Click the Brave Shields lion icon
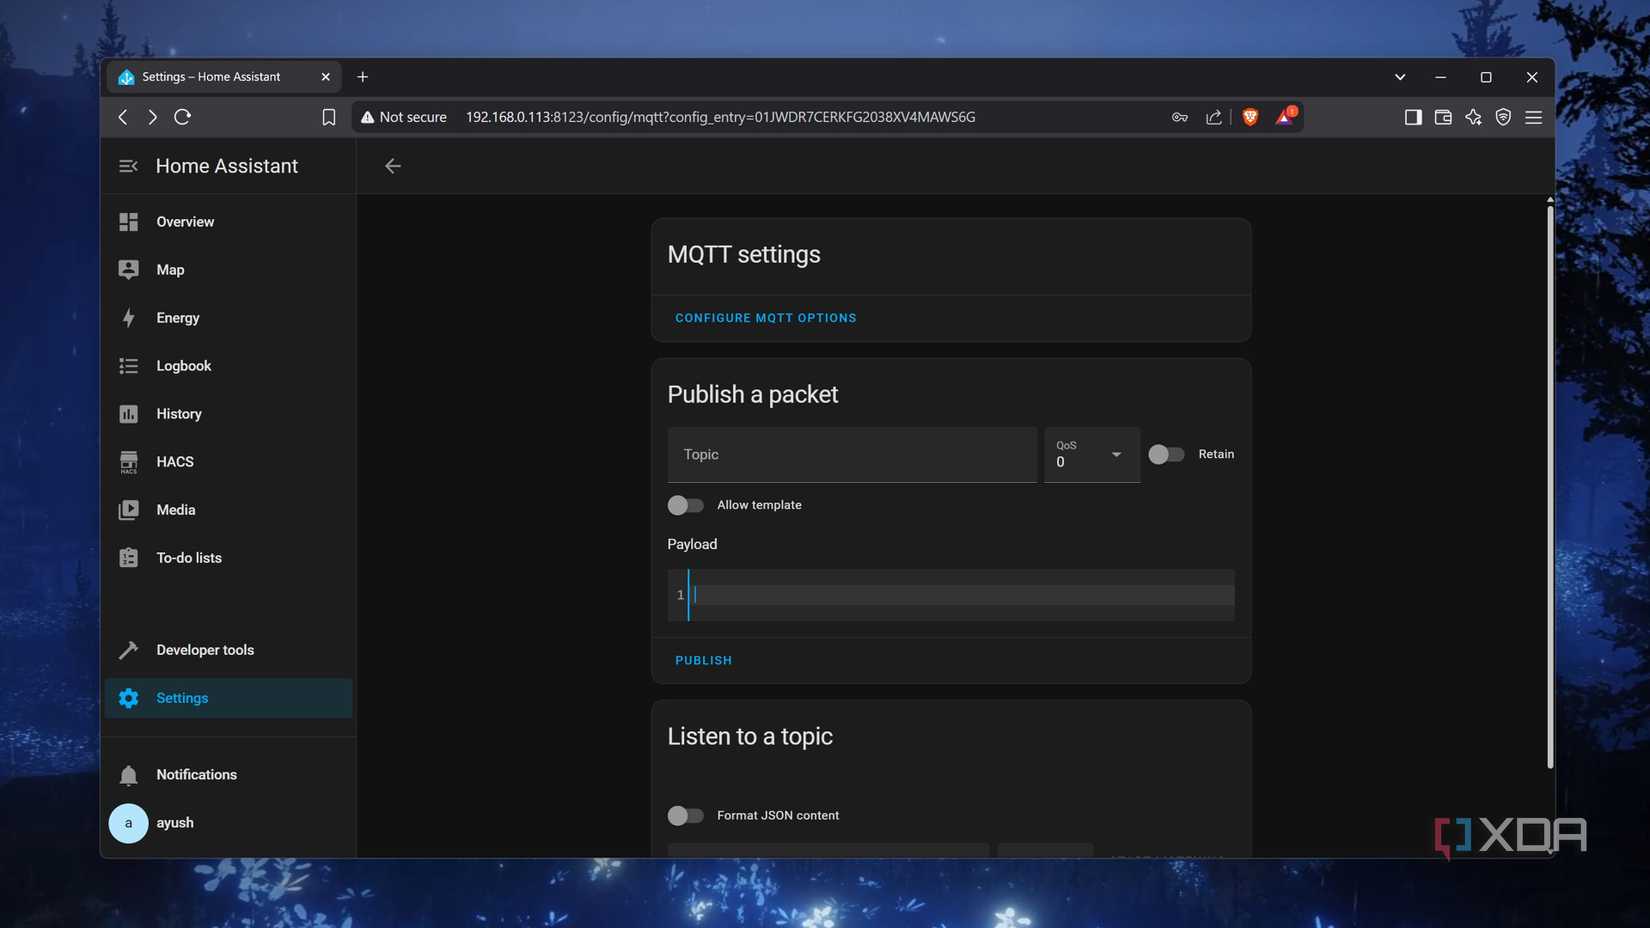 (x=1250, y=117)
